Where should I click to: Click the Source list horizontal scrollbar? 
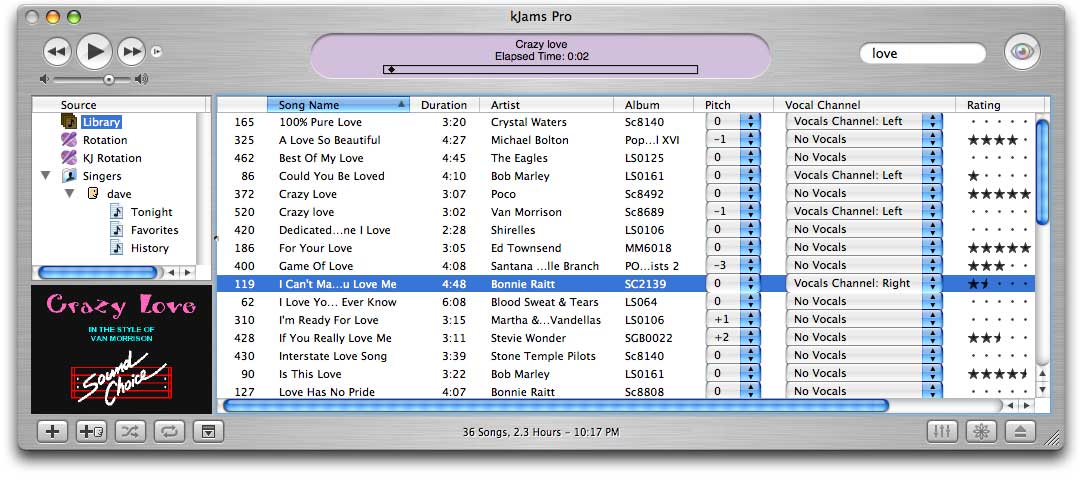tap(98, 273)
